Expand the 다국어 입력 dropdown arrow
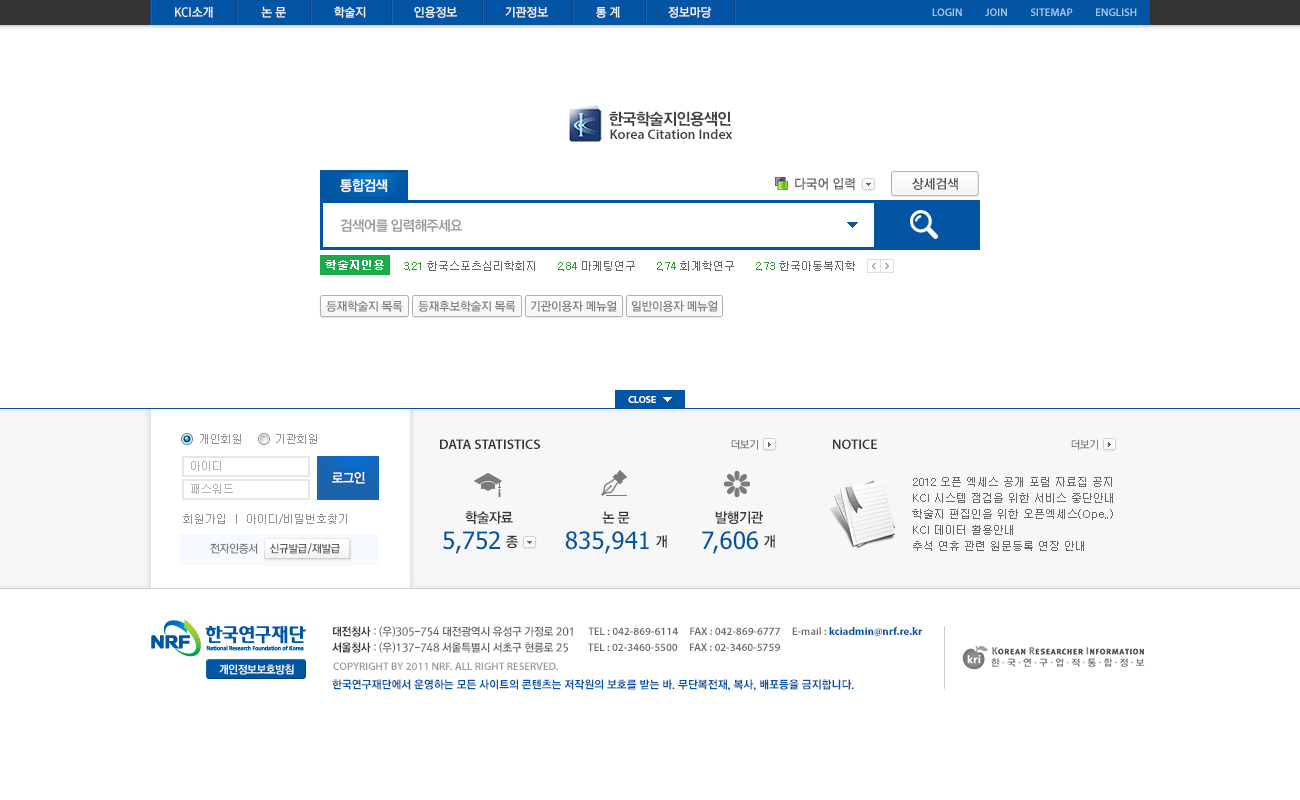Viewport: 1300px width, 800px height. (868, 184)
